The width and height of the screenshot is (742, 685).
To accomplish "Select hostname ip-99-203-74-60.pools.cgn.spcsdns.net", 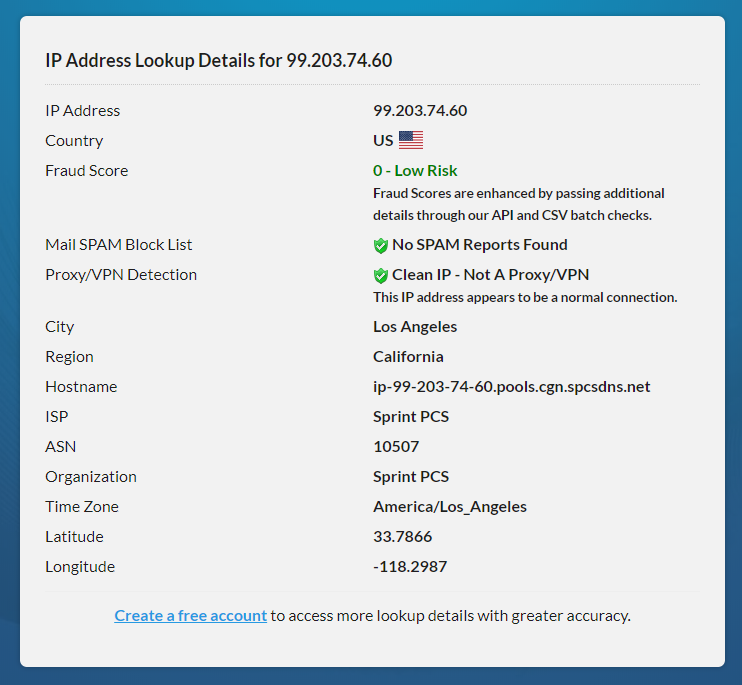I will tap(512, 387).
